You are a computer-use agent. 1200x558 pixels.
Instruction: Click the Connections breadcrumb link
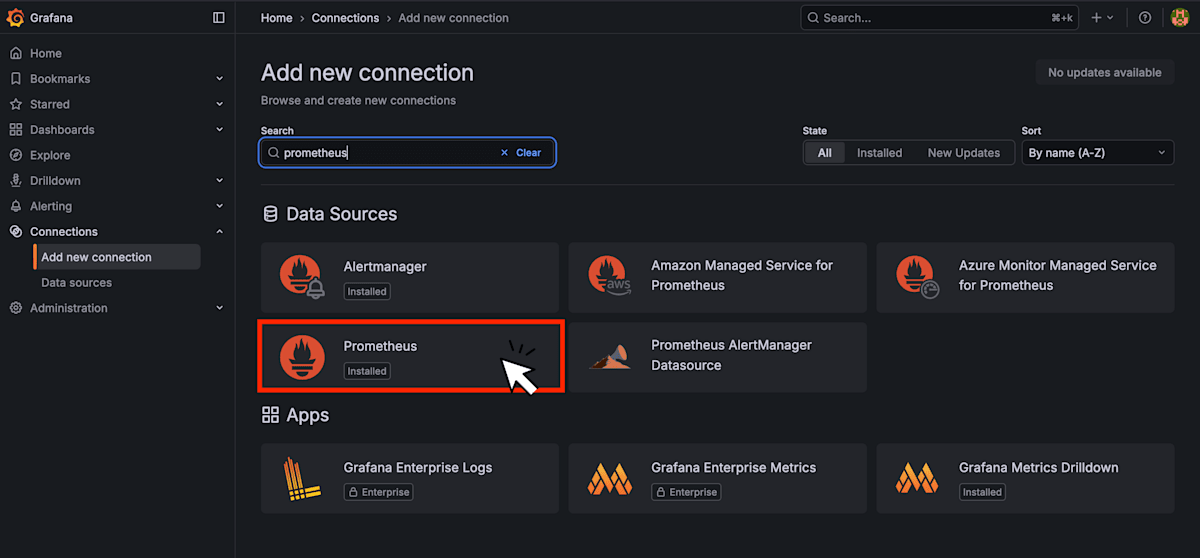345,18
